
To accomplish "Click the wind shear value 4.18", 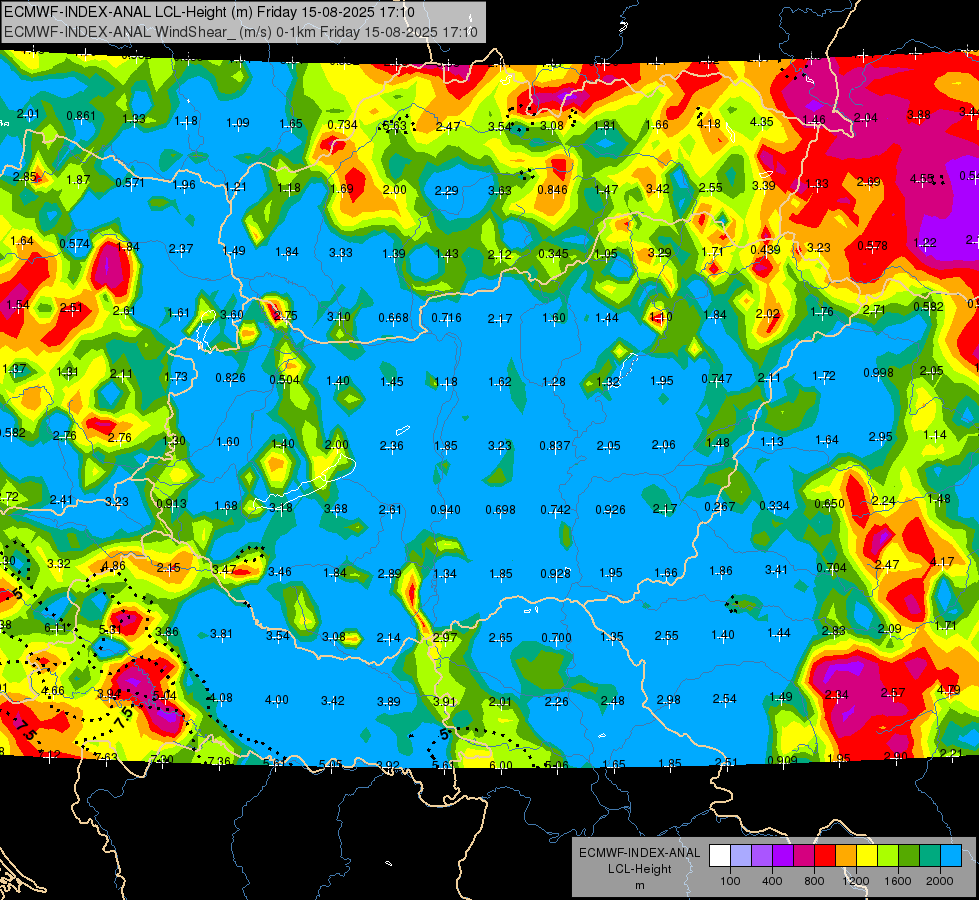I will click(x=709, y=124).
